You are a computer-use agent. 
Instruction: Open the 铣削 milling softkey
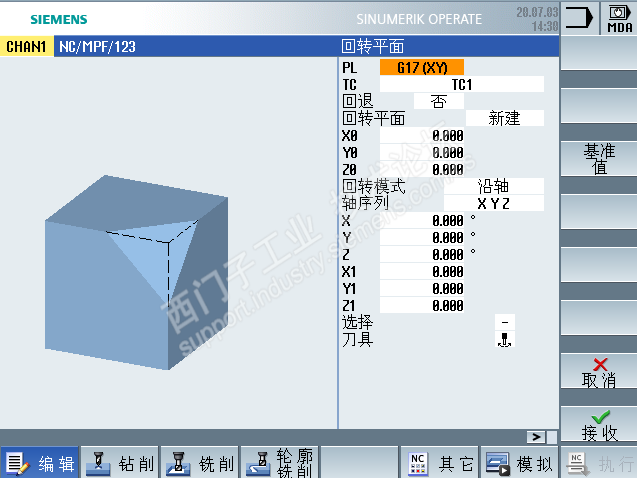point(199,463)
